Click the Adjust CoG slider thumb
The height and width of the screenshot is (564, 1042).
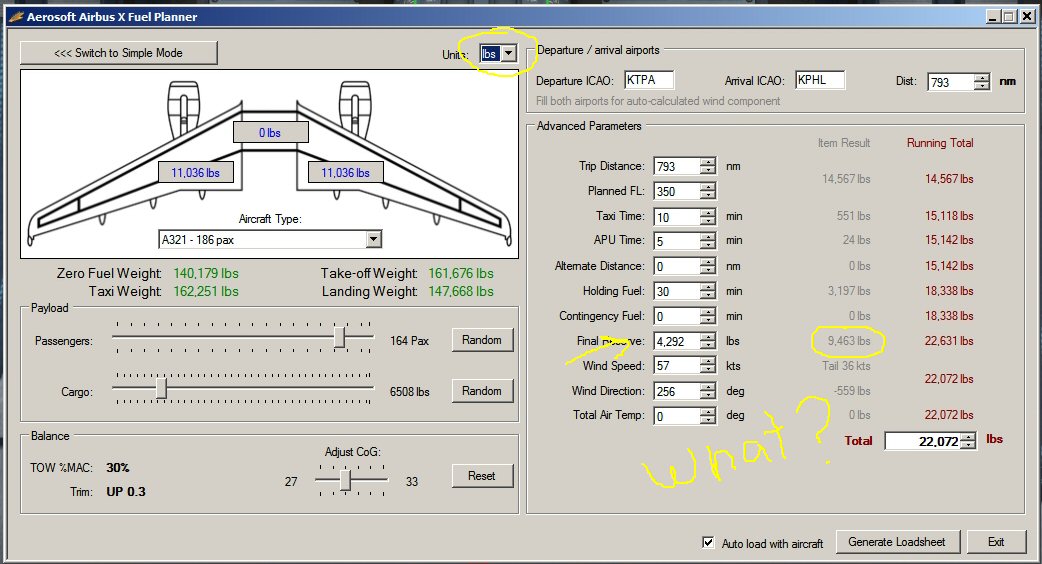coord(345,479)
